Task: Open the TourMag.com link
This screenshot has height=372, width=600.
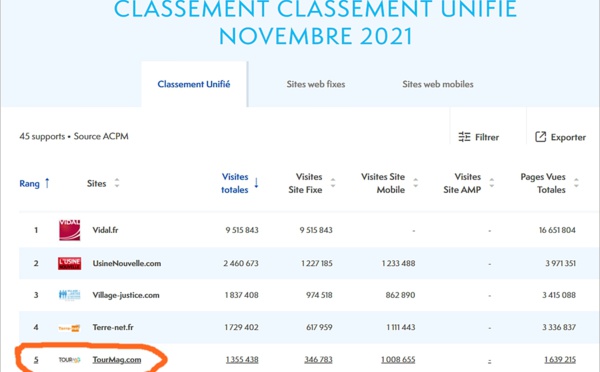Action: [117, 360]
